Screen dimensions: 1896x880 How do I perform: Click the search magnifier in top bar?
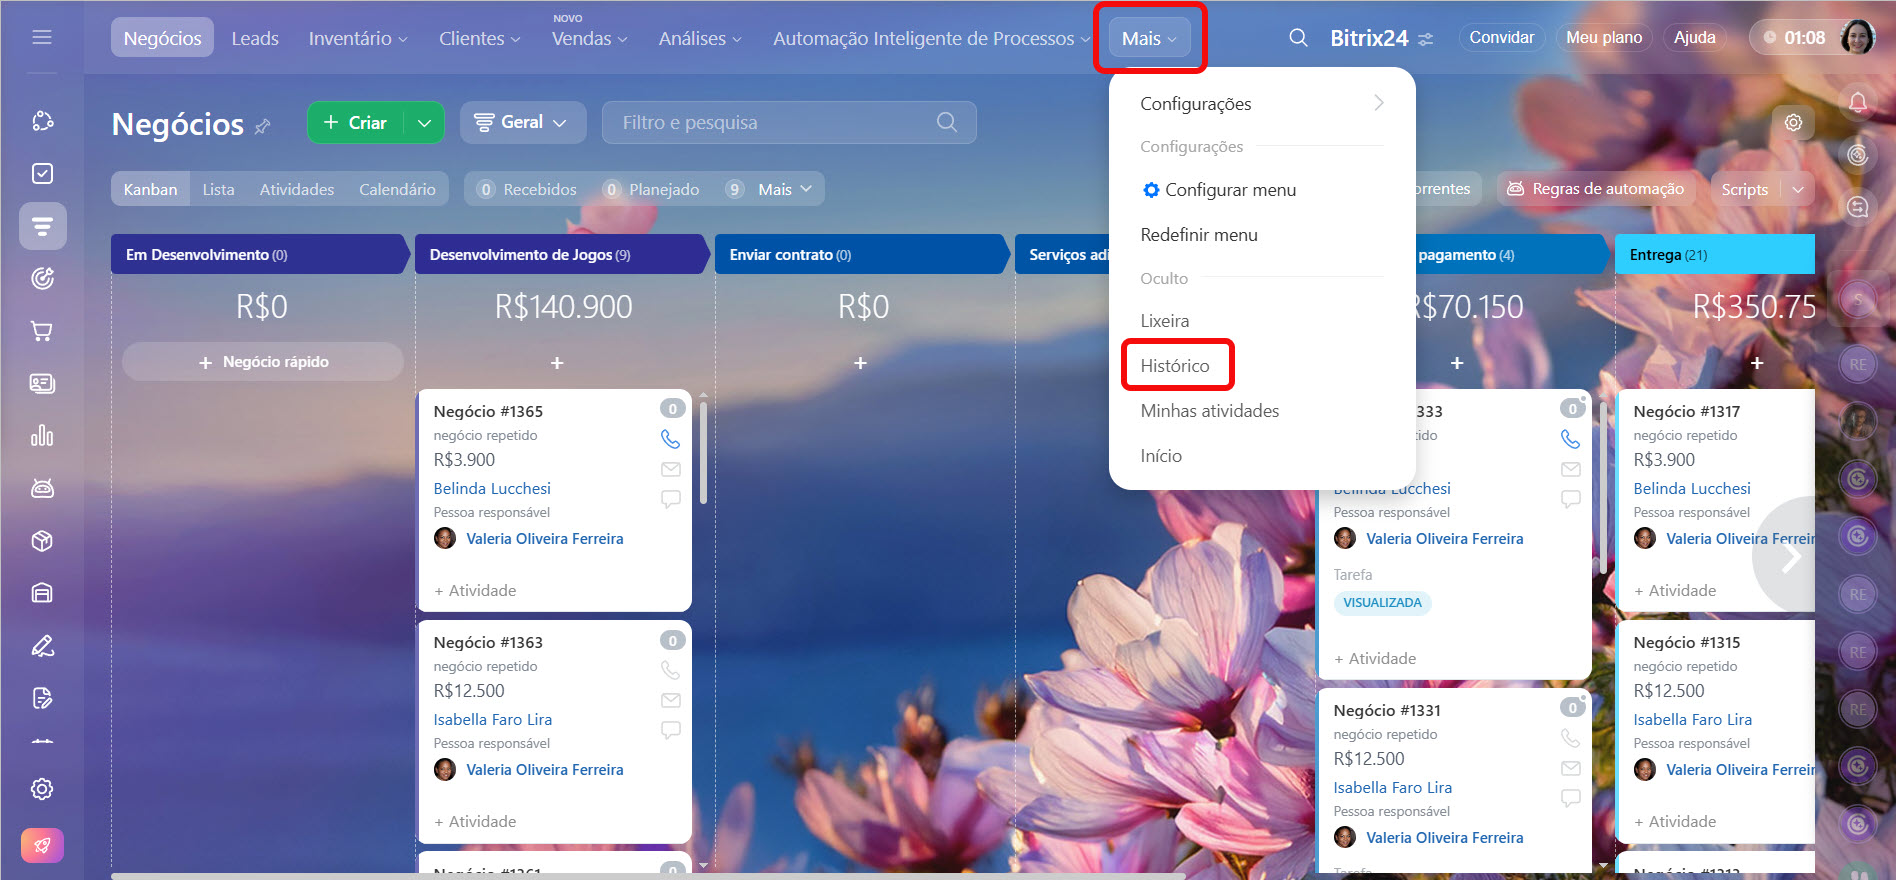tap(1298, 38)
